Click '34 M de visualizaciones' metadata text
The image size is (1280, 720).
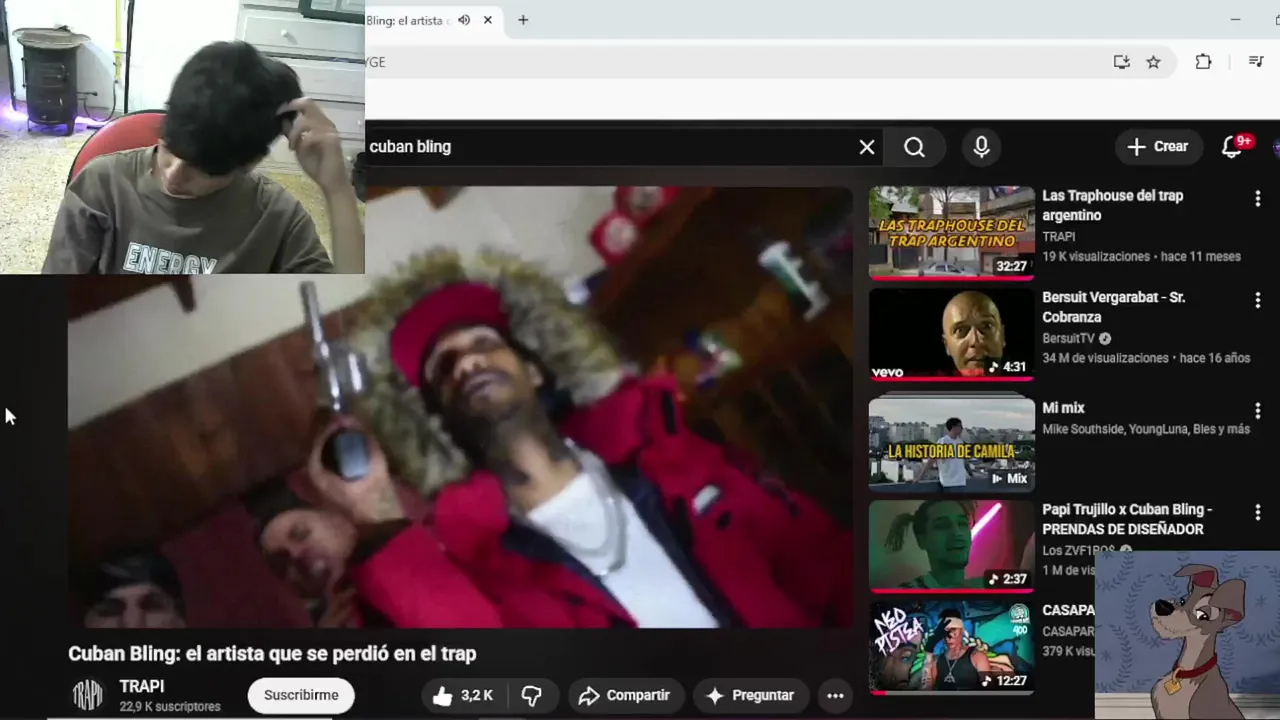coord(1105,358)
